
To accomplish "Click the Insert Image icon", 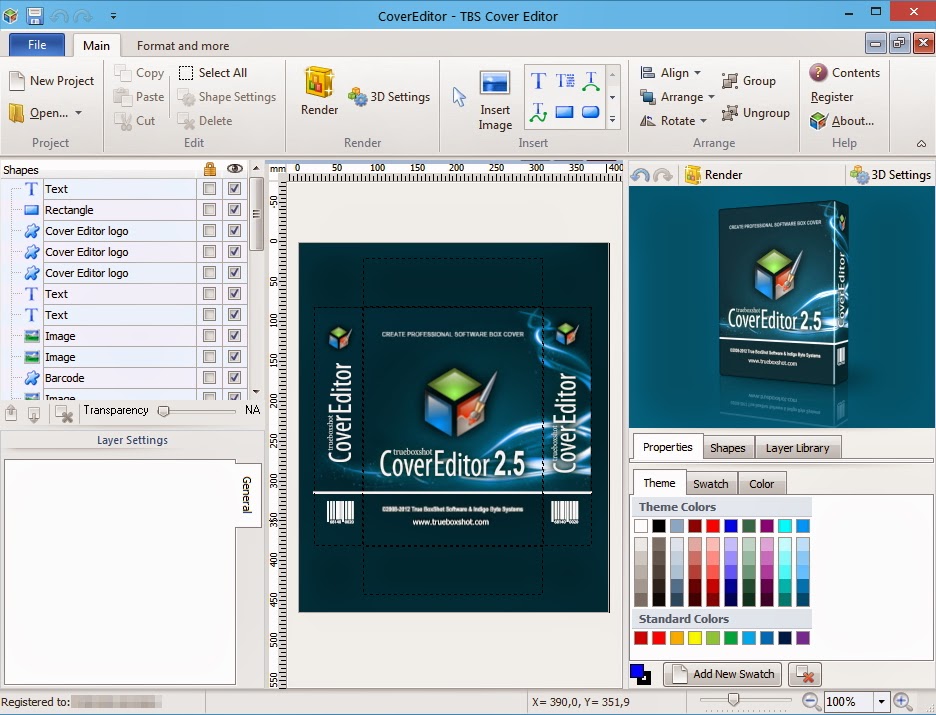I will pos(495,83).
